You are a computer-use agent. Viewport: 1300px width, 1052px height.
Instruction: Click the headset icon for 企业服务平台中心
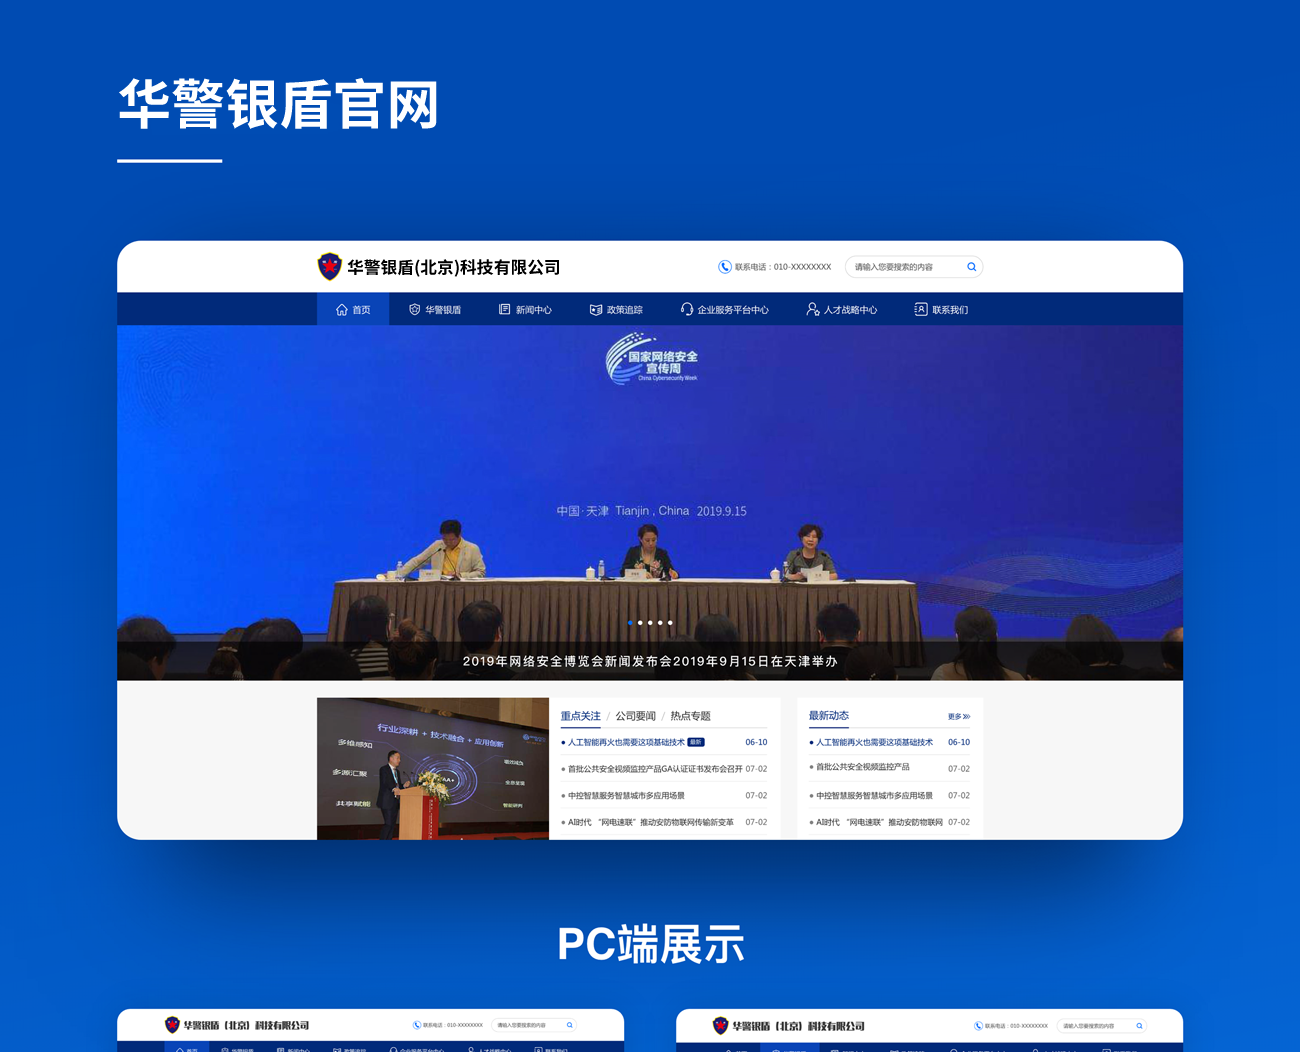pyautogui.click(x=687, y=310)
